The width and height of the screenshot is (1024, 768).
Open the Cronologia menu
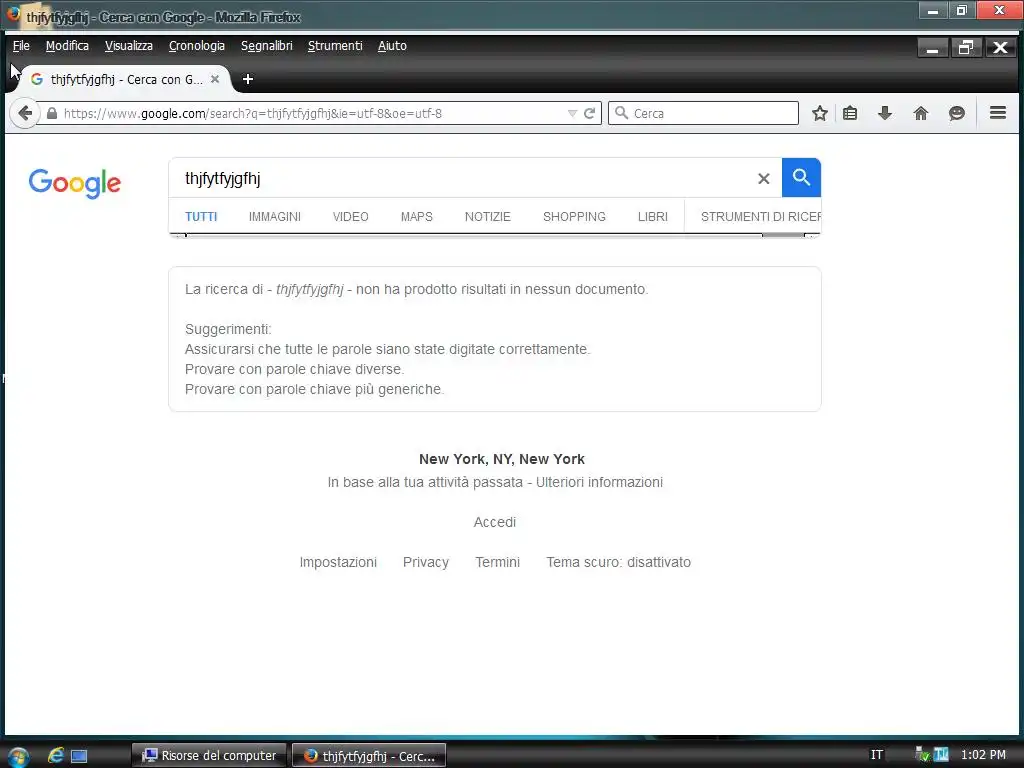(x=197, y=46)
